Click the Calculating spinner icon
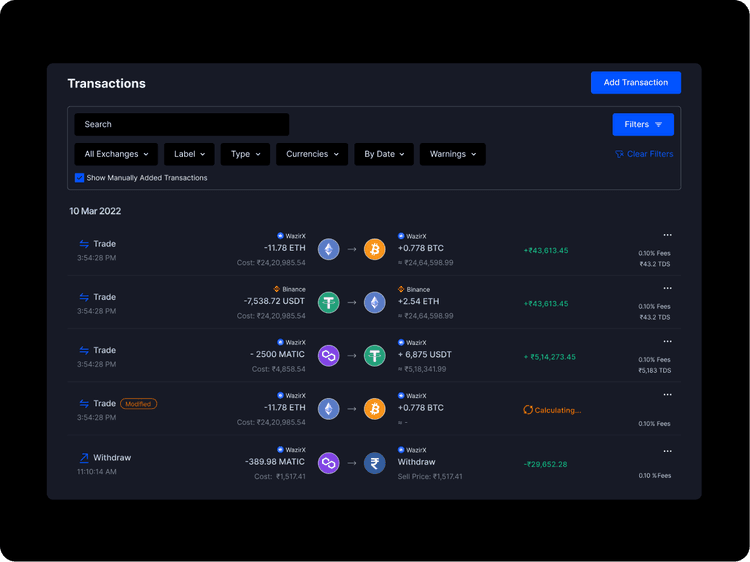The height and width of the screenshot is (562, 750). (x=528, y=410)
